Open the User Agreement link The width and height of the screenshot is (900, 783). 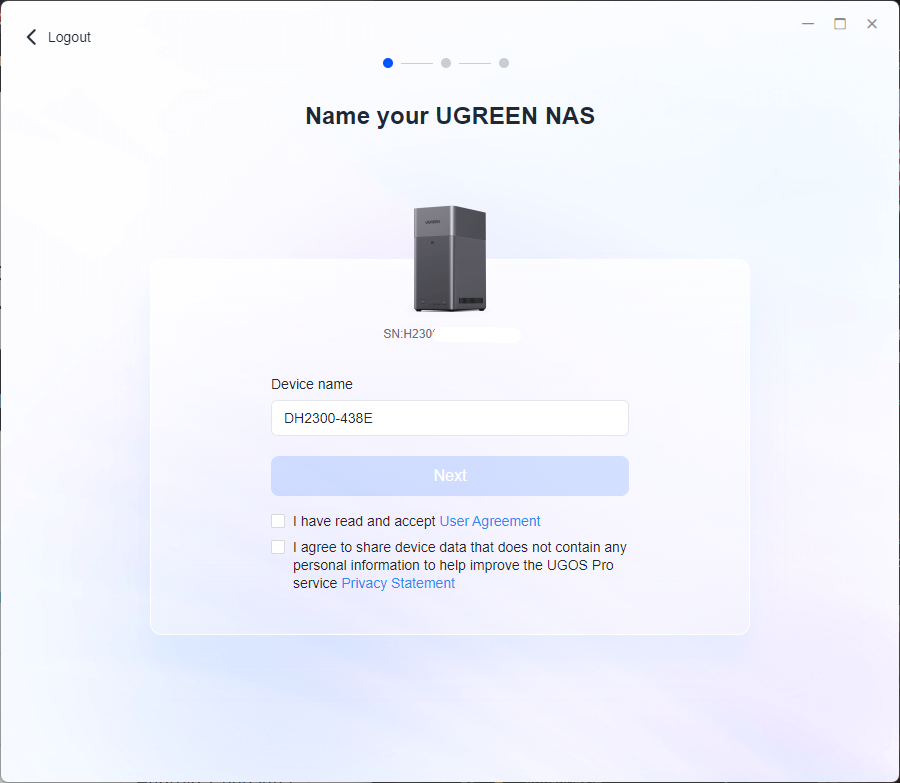(x=490, y=521)
